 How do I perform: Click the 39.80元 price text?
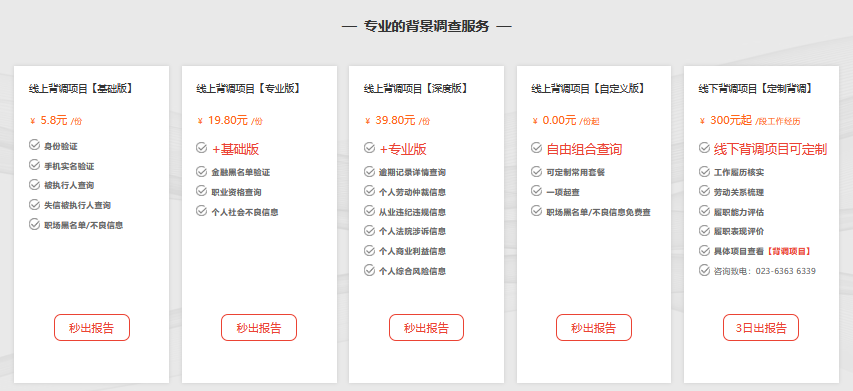[x=395, y=120]
